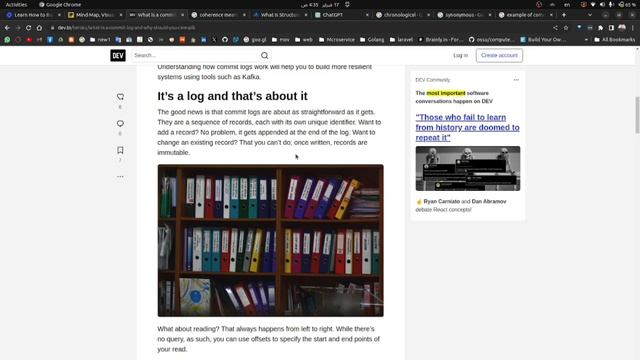Open the 'web' bookmarks folder
Viewport: 640px width, 360px height.
click(x=303, y=40)
